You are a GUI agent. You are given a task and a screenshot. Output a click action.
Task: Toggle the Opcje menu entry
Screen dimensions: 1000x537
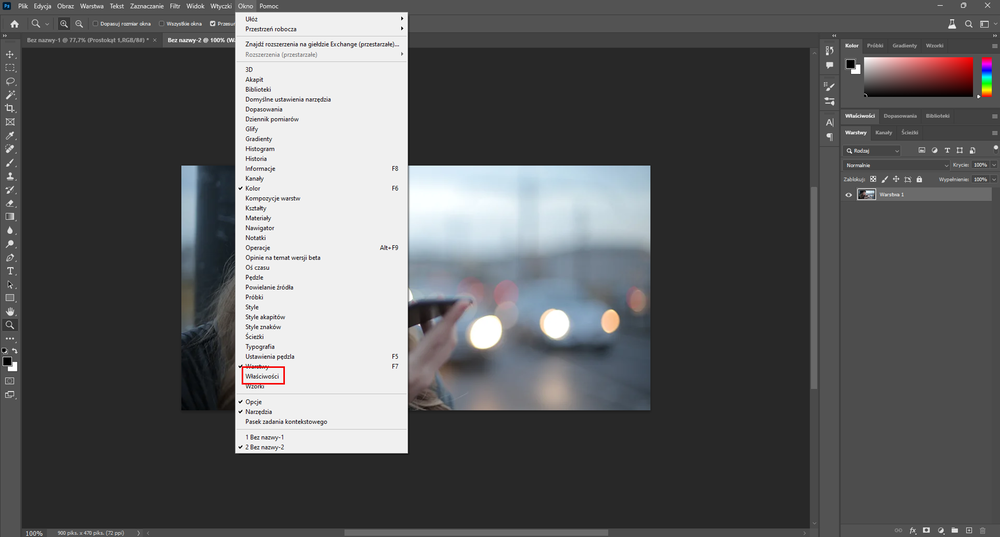tap(321, 402)
